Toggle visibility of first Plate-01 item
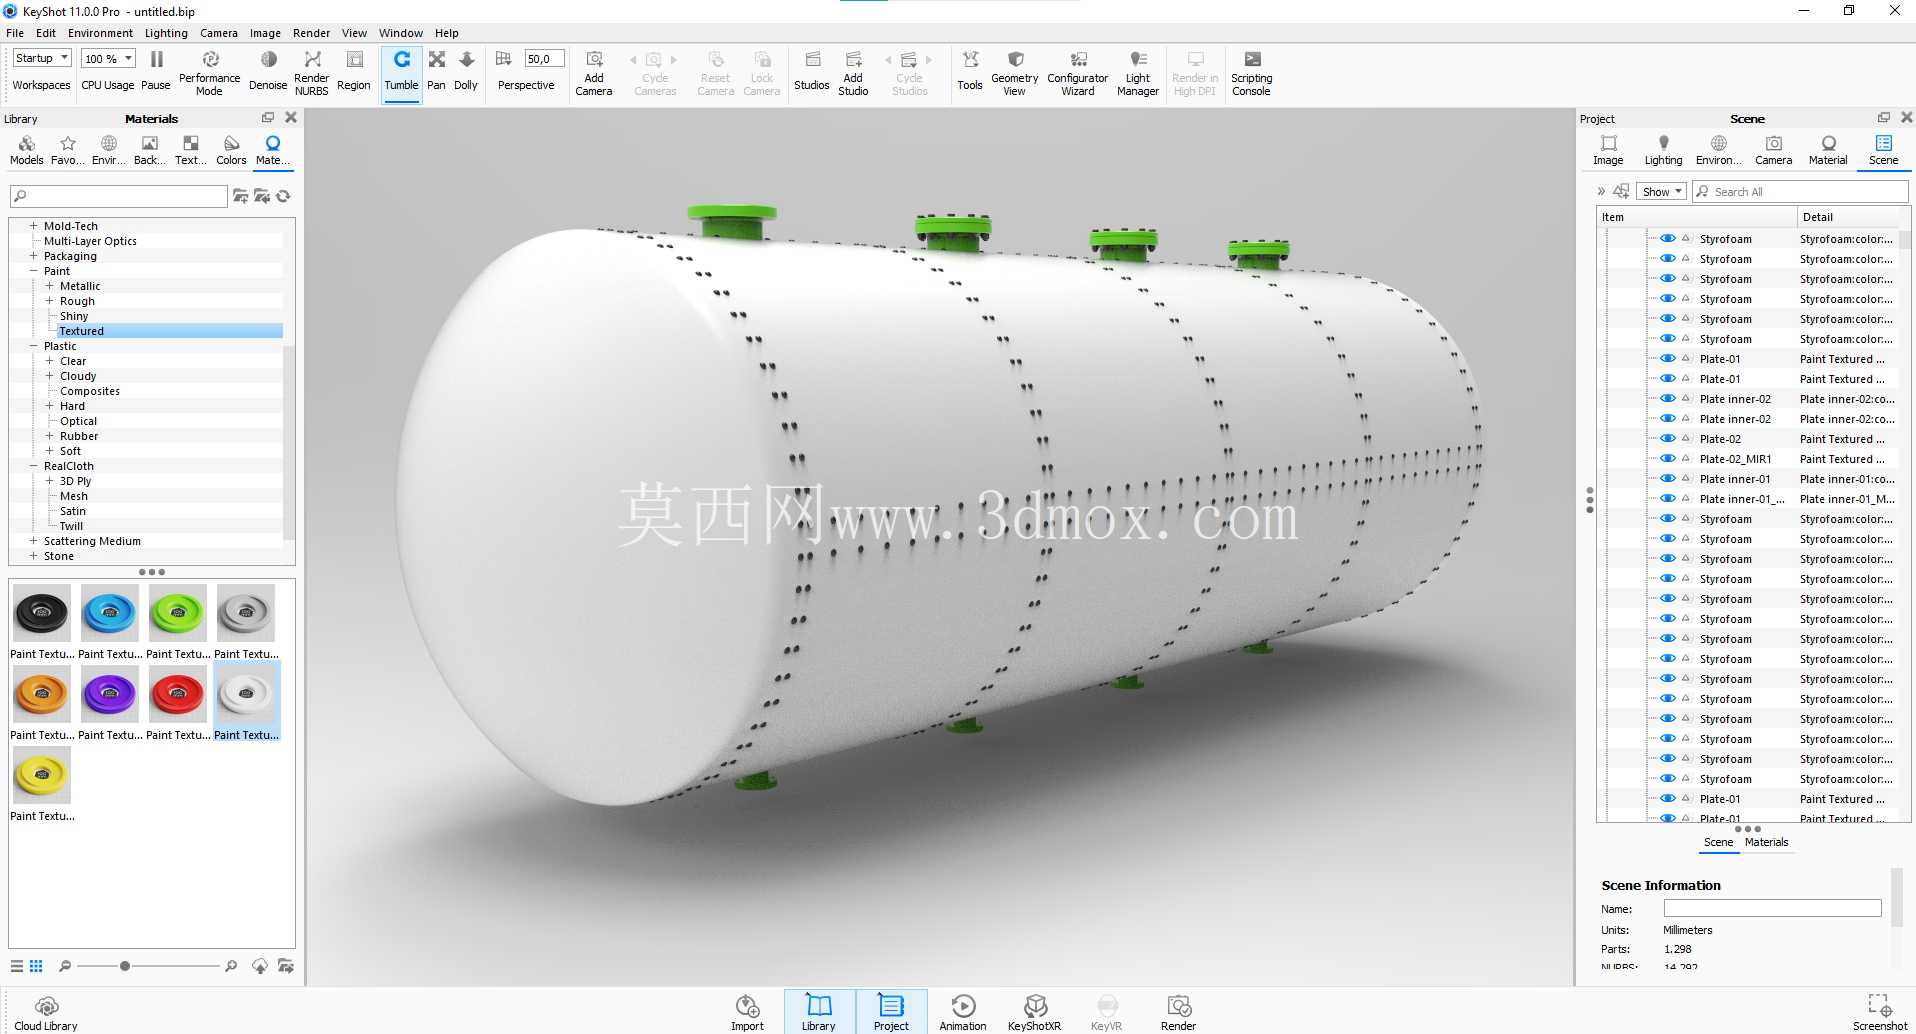This screenshot has width=1916, height=1034. 1667,359
